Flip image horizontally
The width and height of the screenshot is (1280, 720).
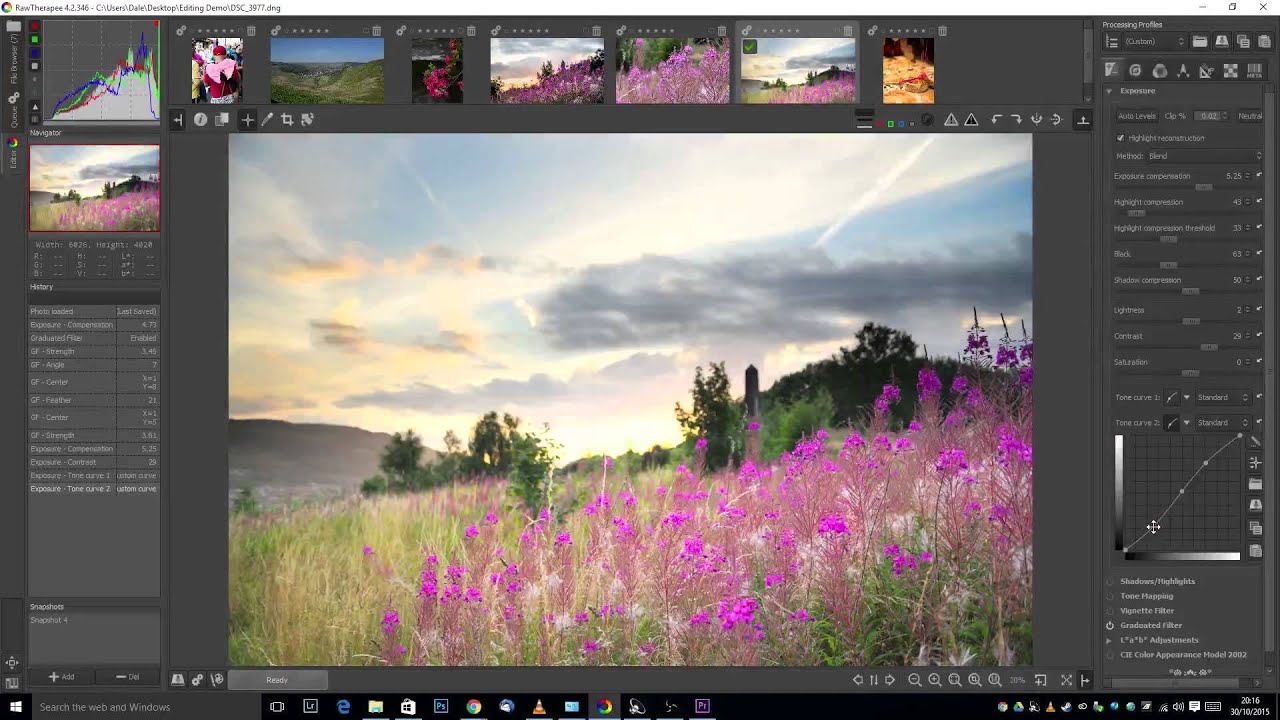pos(1056,119)
